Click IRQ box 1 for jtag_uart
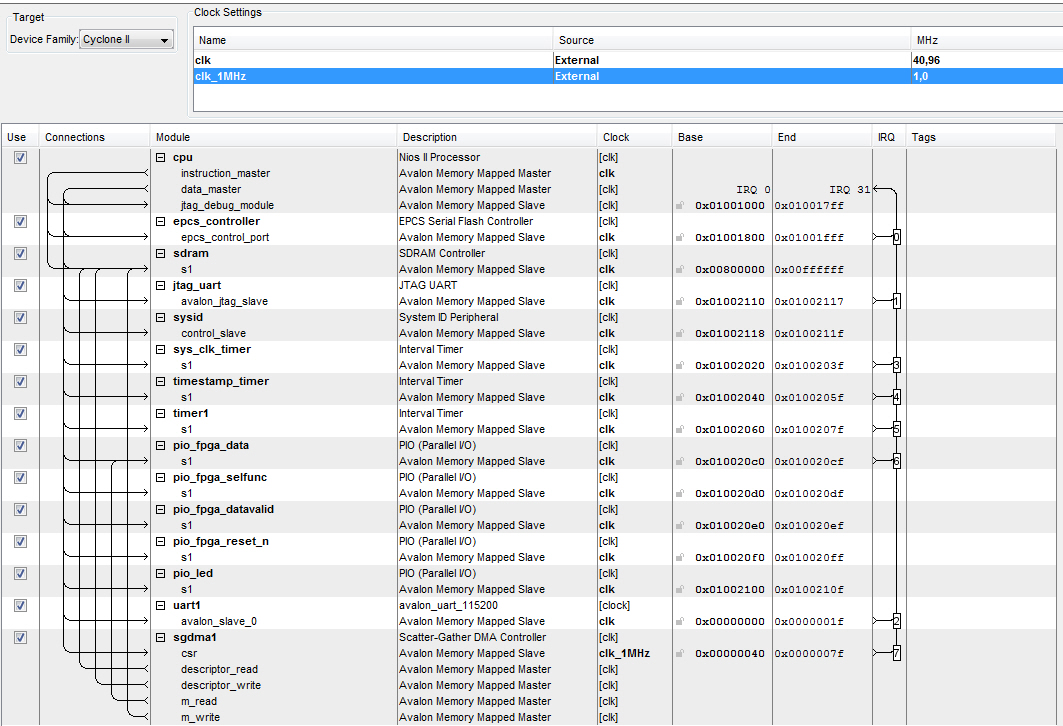 point(896,302)
